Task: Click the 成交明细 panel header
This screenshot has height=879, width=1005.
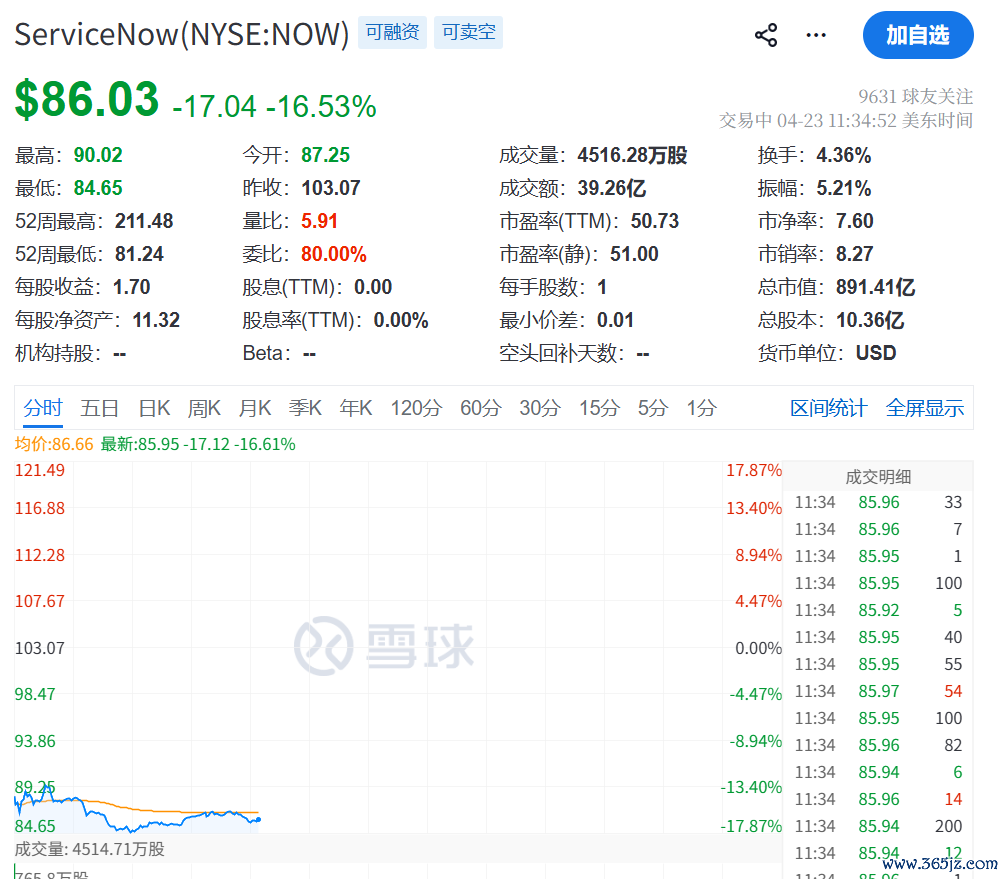Action: coord(878,476)
